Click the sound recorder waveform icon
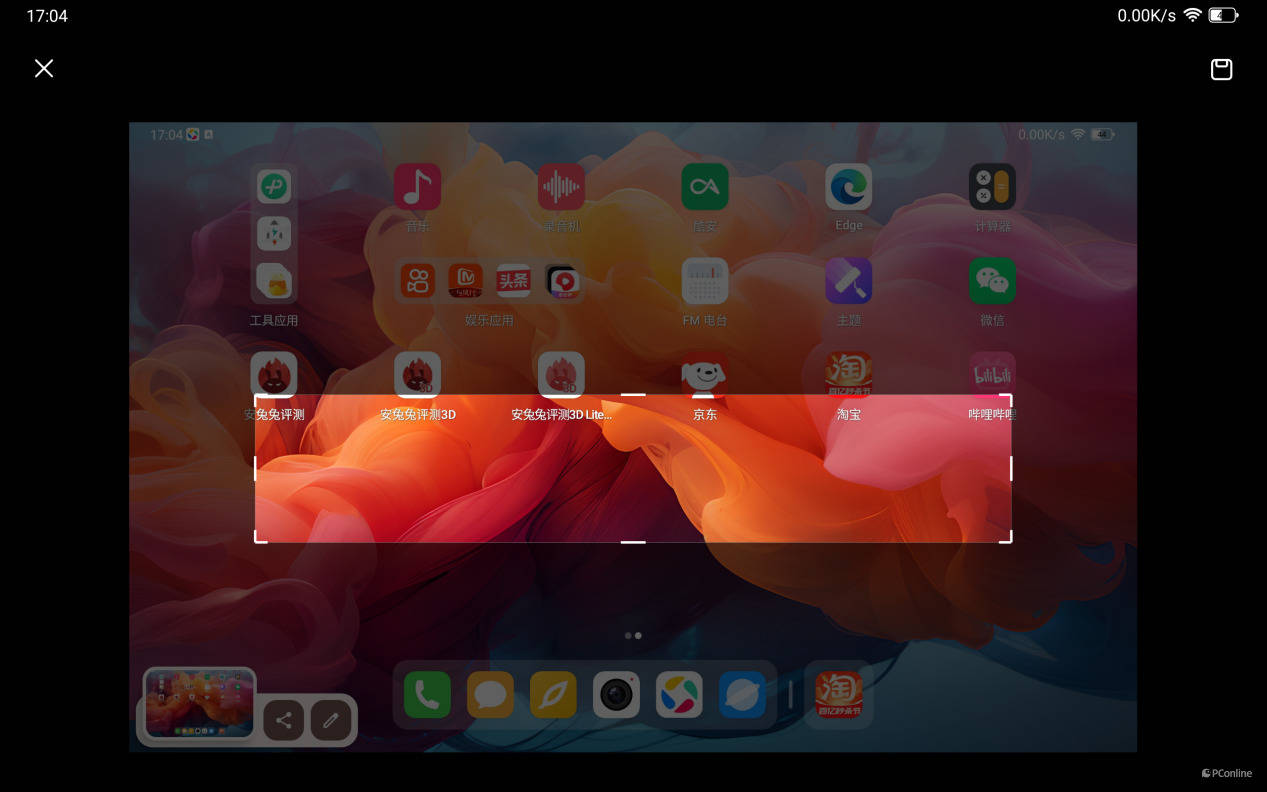This screenshot has width=1267, height=792. click(x=561, y=187)
